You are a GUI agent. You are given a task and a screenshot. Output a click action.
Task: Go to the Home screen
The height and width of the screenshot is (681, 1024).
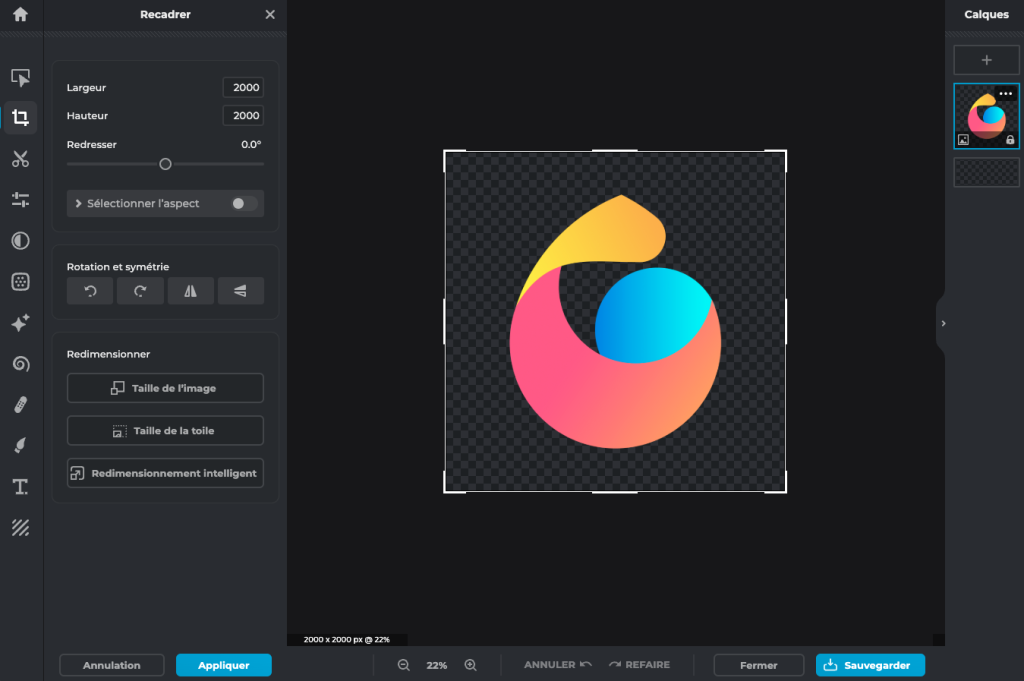[20, 15]
